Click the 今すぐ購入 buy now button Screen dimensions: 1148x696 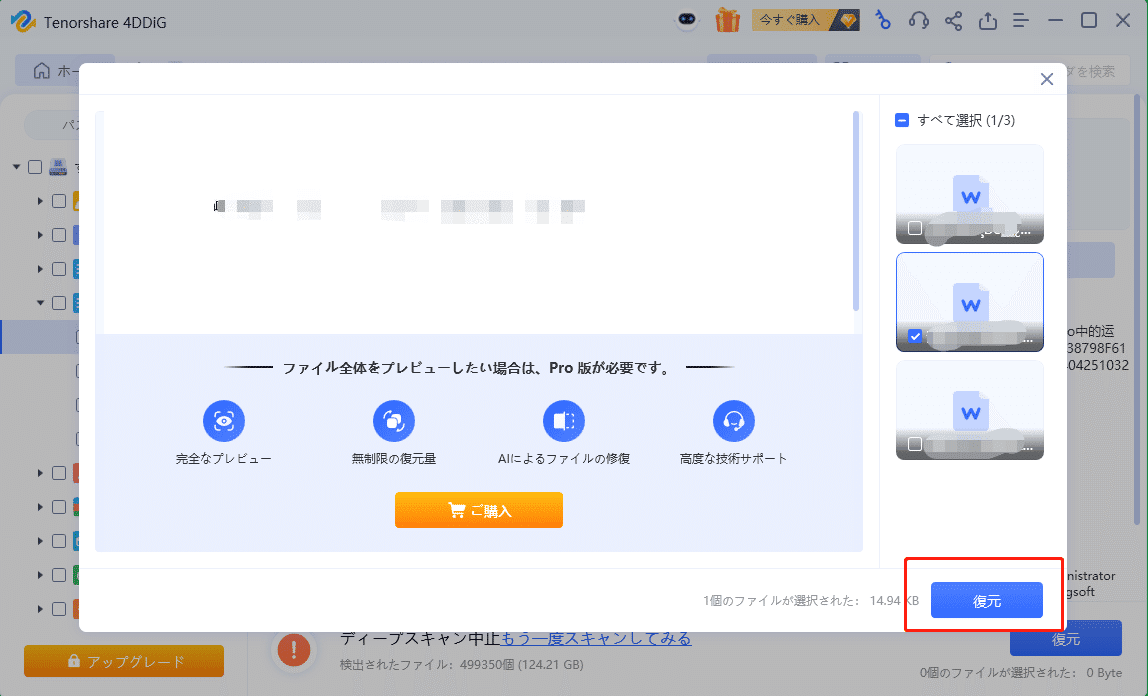[805, 20]
